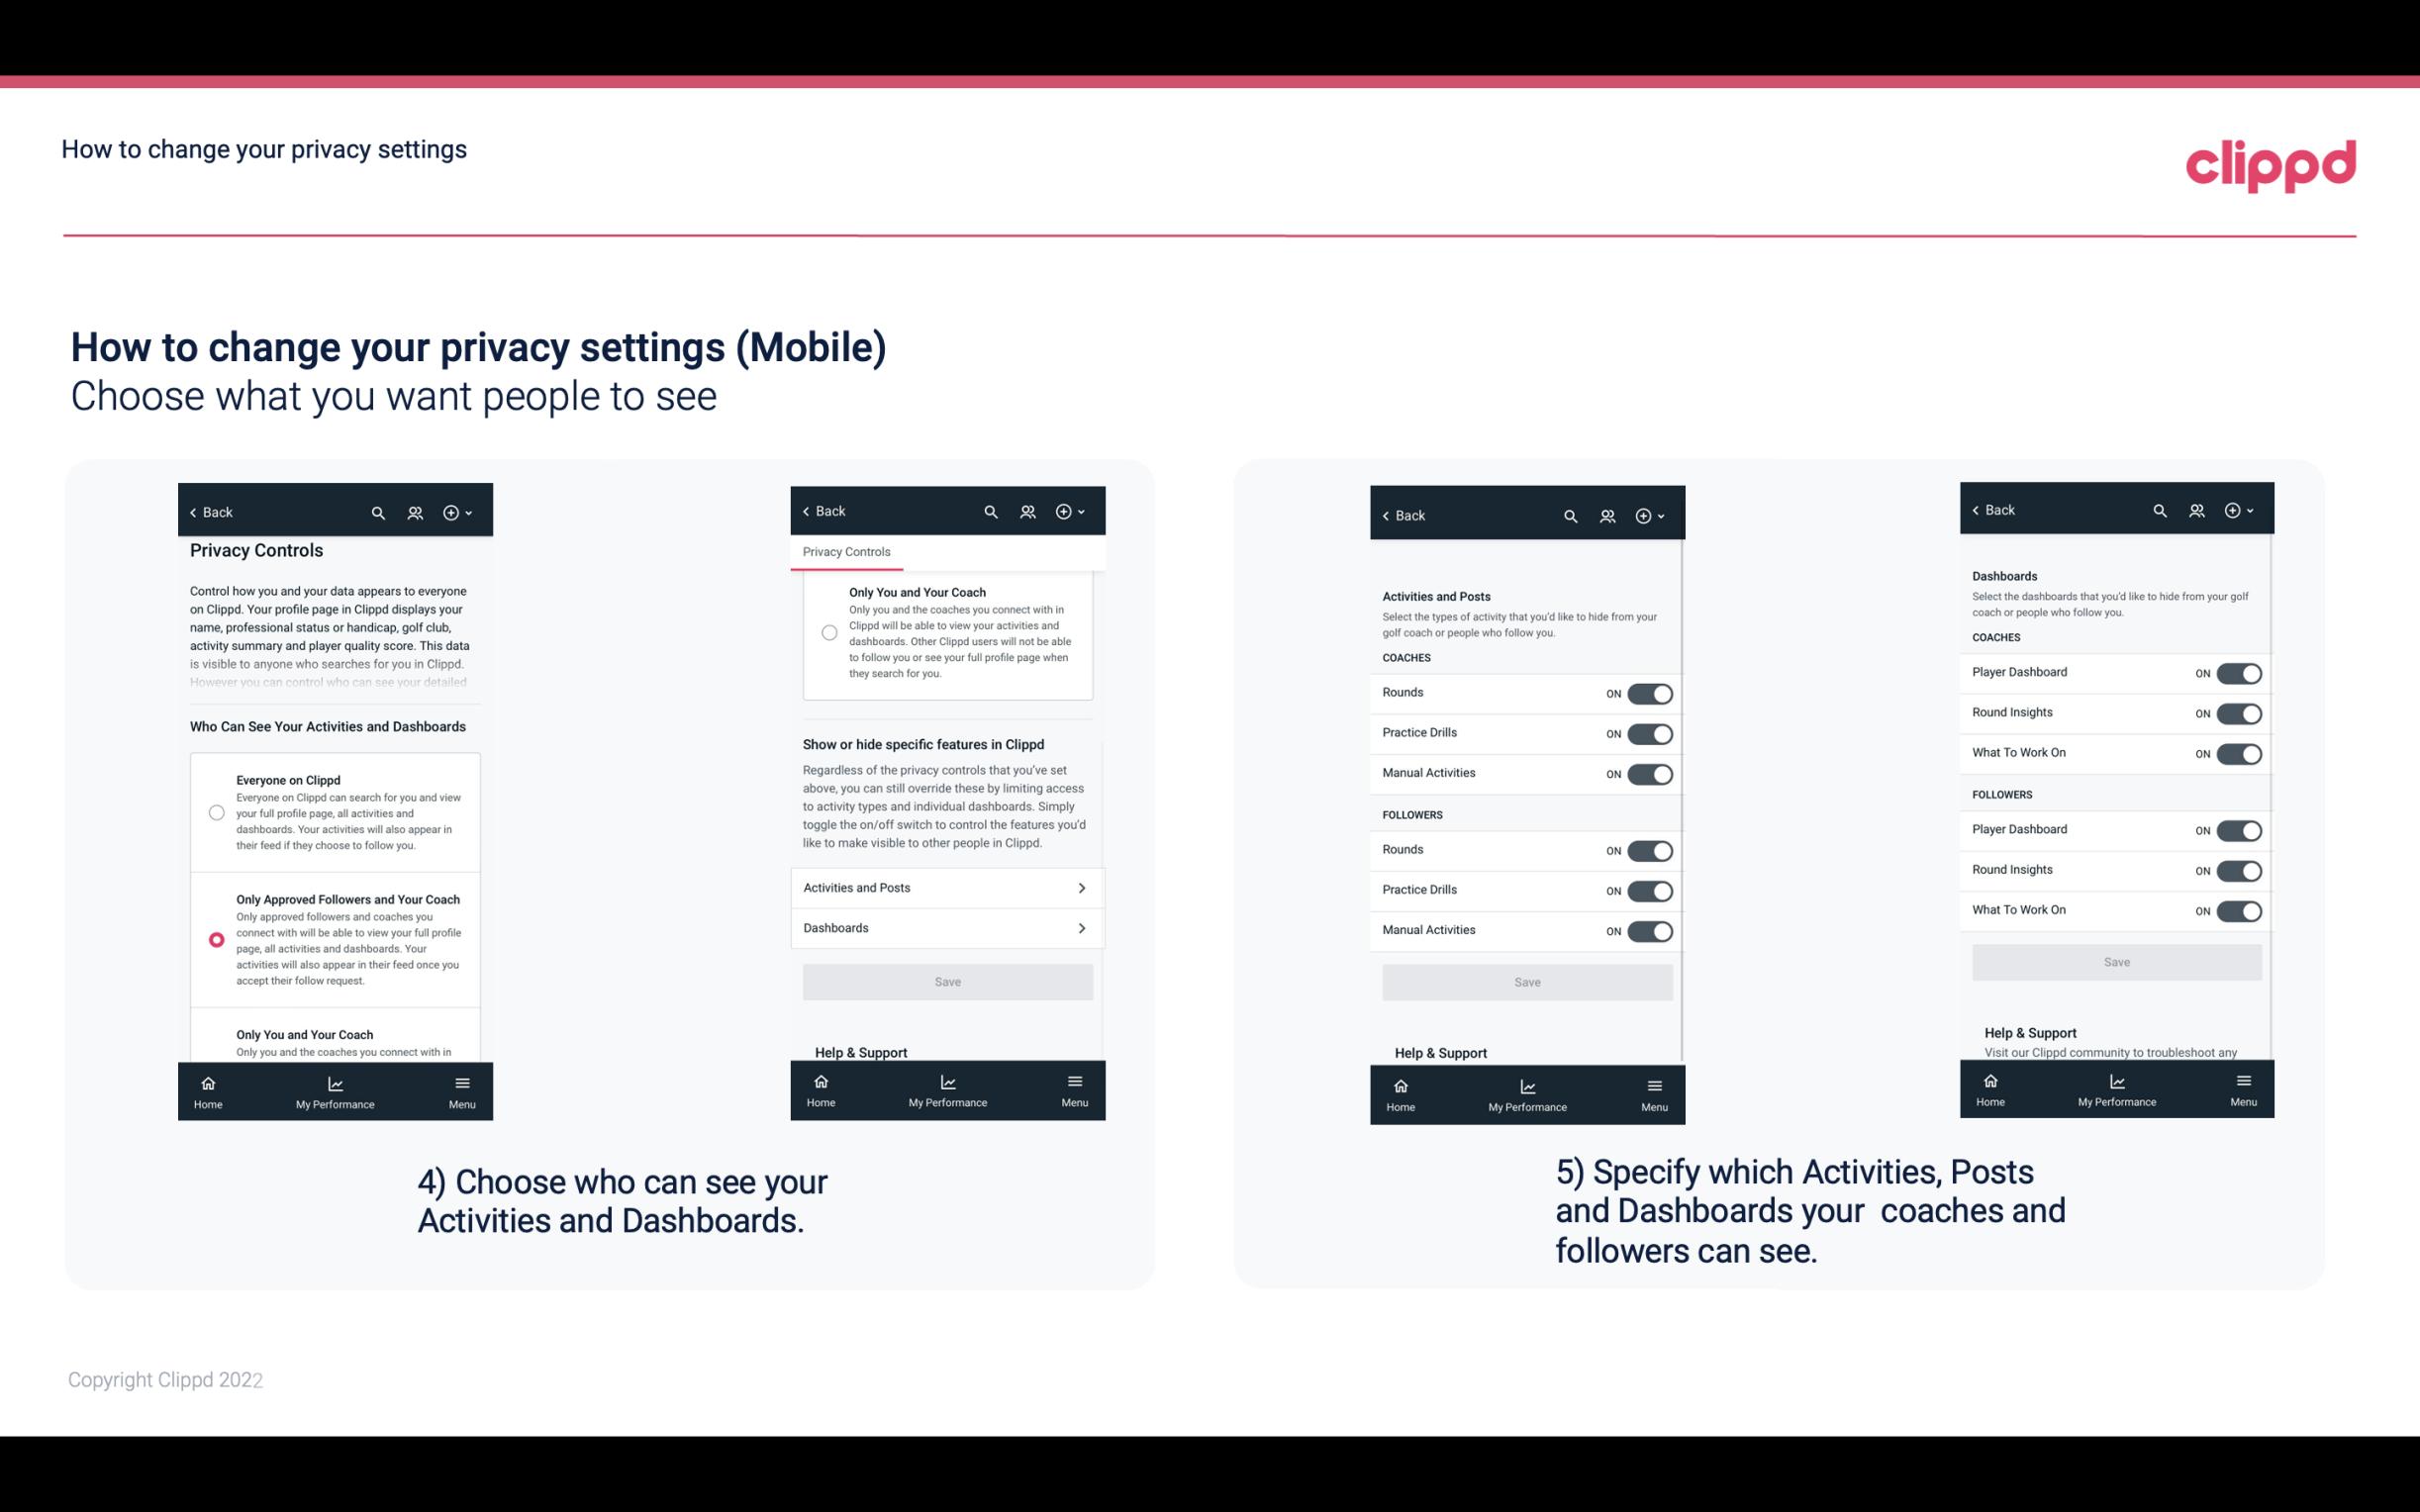Image resolution: width=2420 pixels, height=1512 pixels.
Task: Click Save button on Dashboards screen
Action: tap(2117, 962)
